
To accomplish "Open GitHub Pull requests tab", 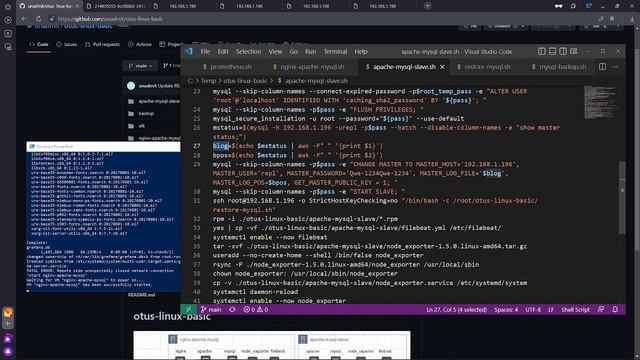I will click(x=102, y=44).
